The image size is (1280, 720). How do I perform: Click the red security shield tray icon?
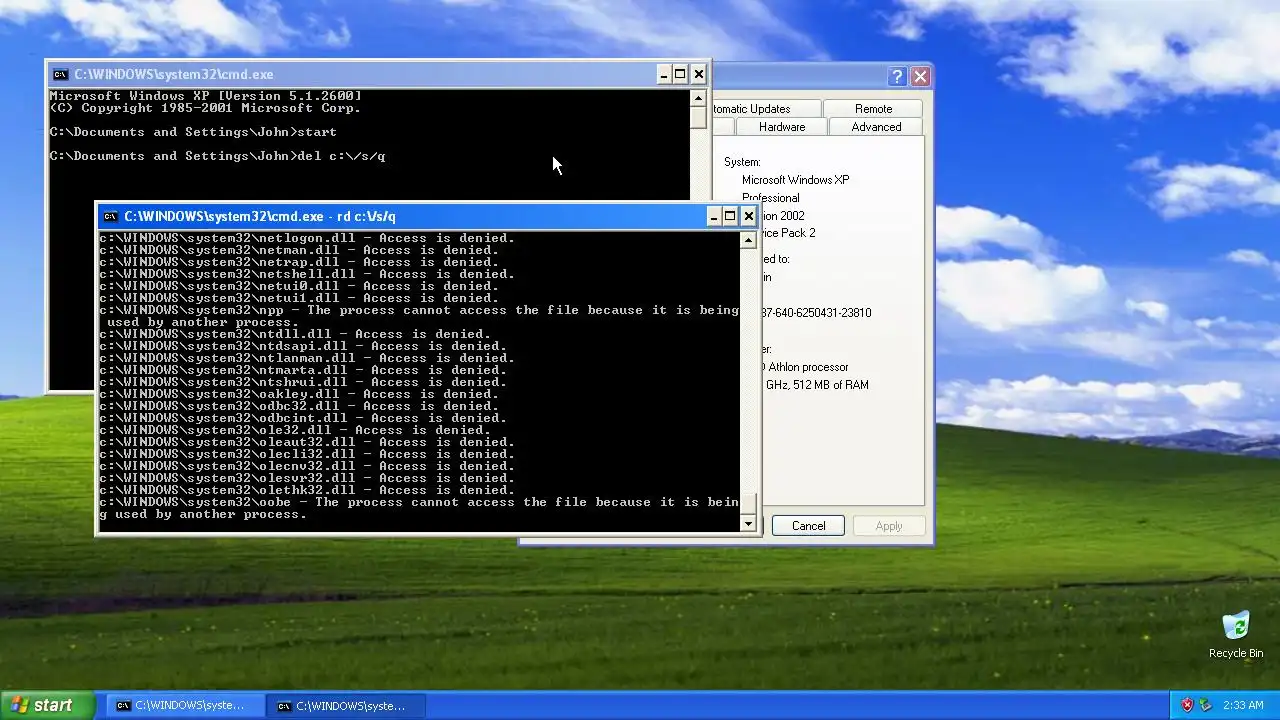point(1187,705)
